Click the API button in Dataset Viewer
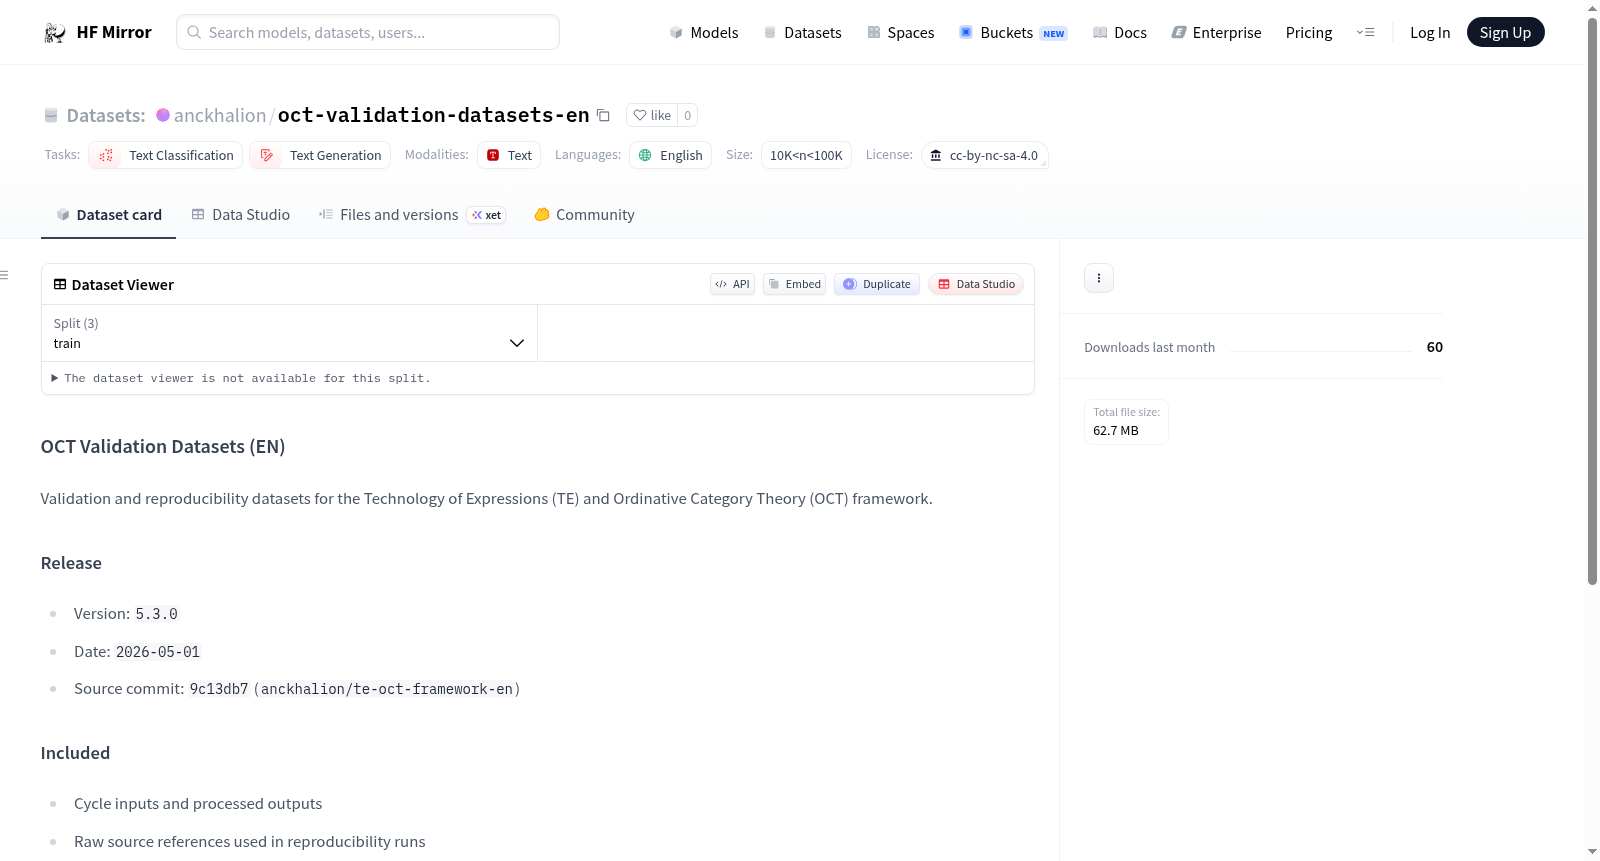The height and width of the screenshot is (861, 1600). 732,284
